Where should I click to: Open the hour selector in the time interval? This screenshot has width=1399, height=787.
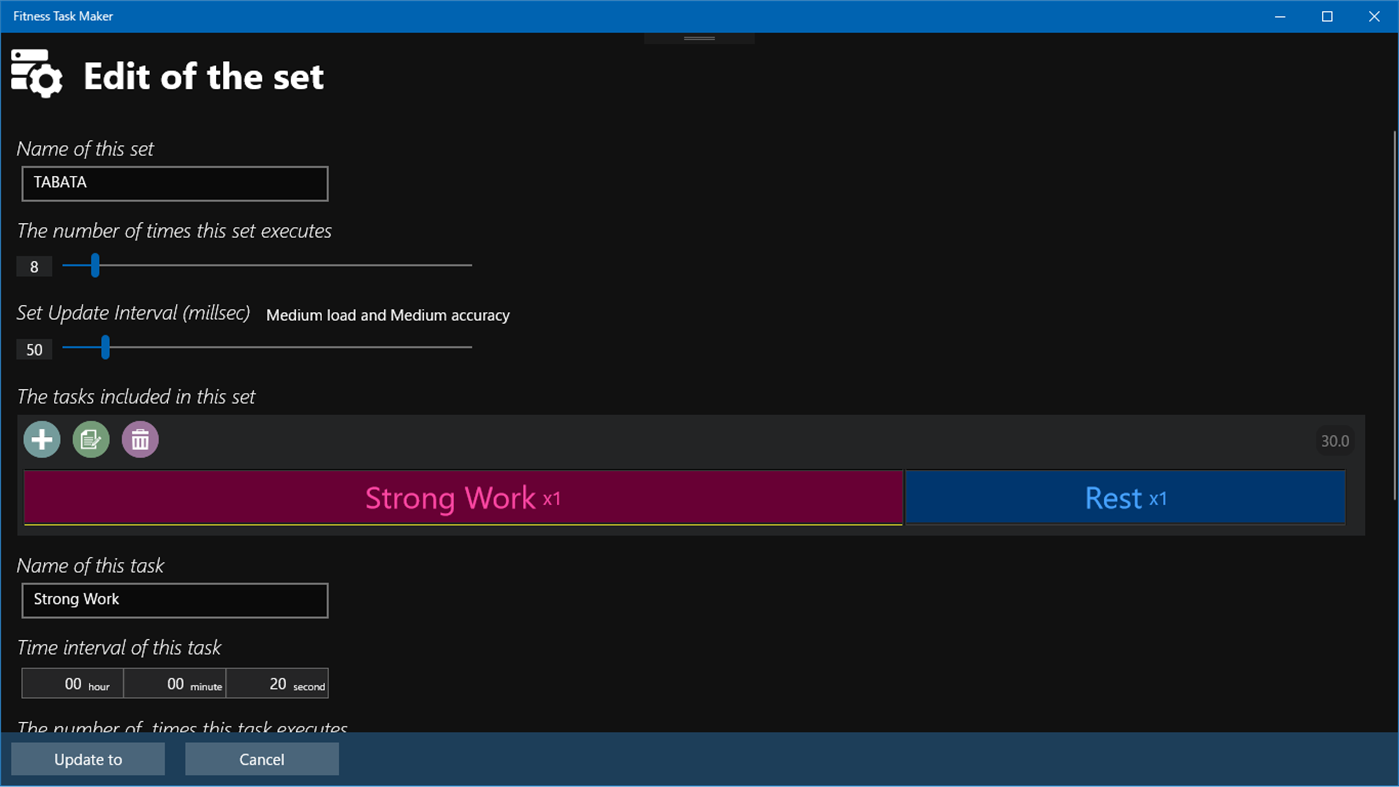tap(72, 683)
